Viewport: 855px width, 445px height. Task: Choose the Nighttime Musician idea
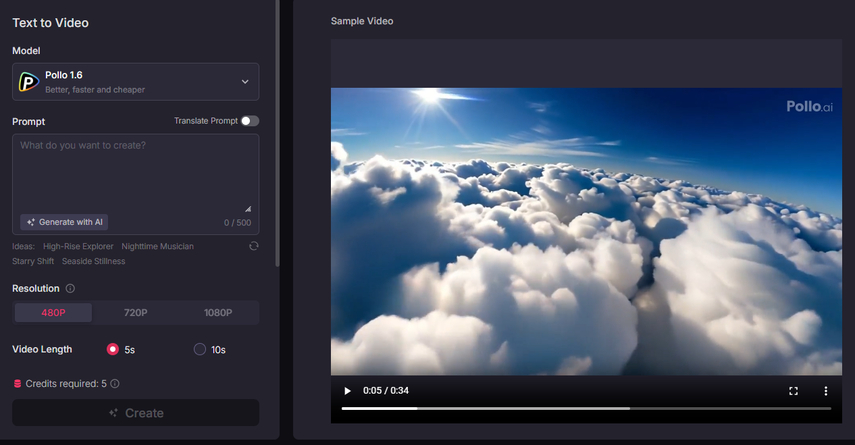[x=158, y=246]
